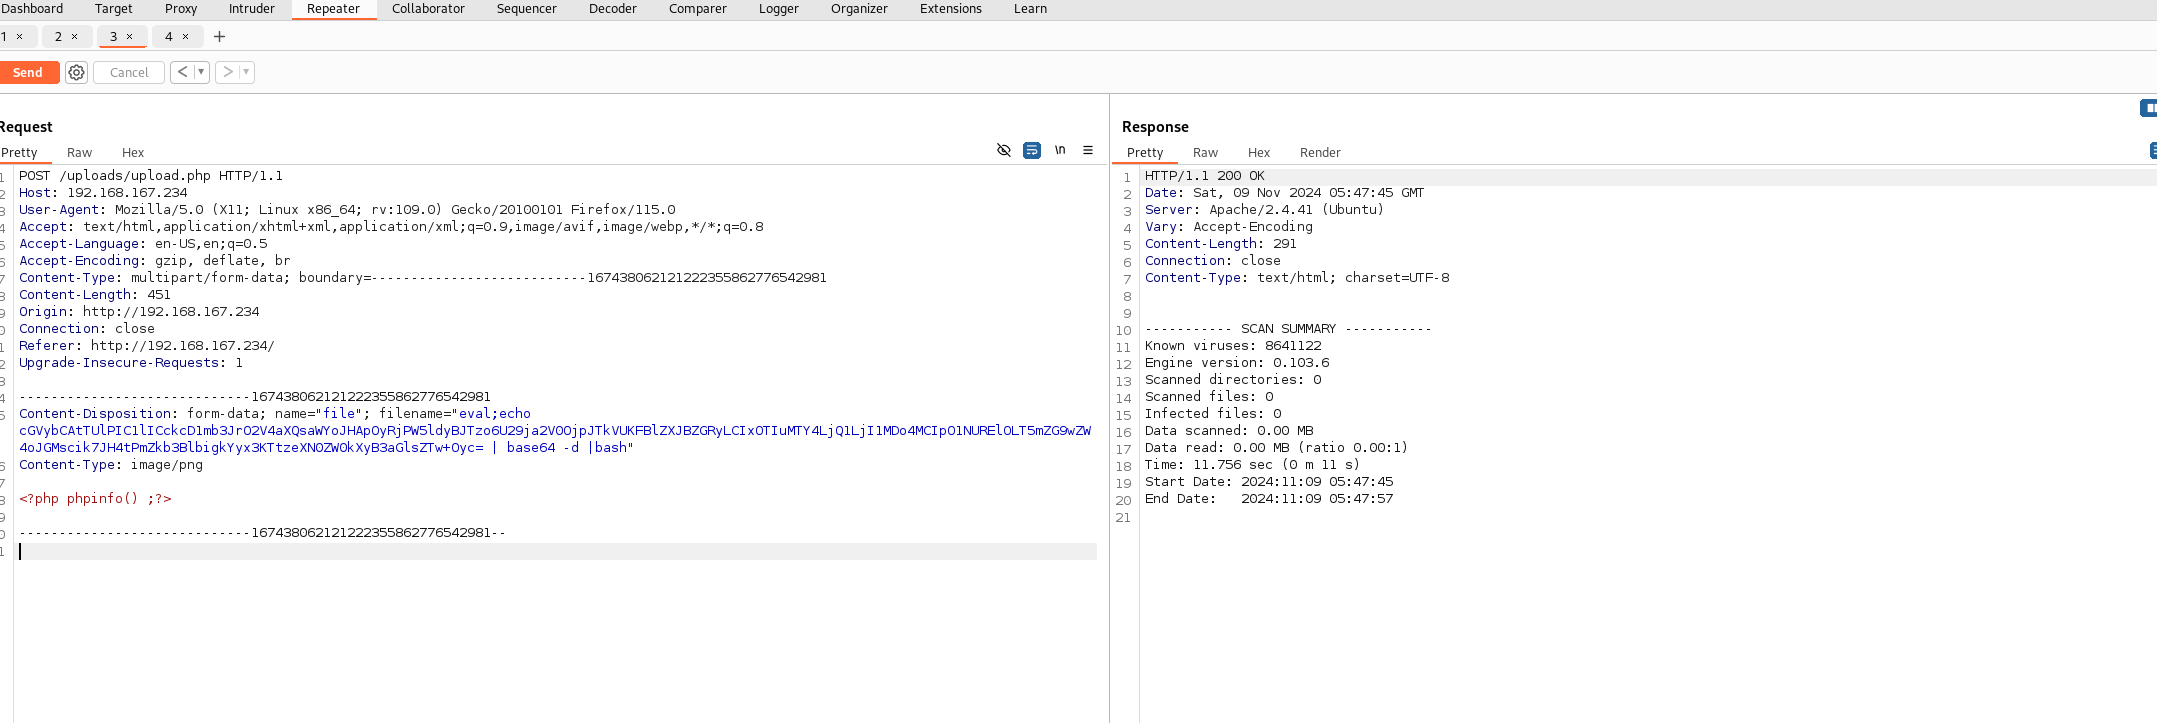Switch response to Raw view

pyautogui.click(x=1206, y=153)
